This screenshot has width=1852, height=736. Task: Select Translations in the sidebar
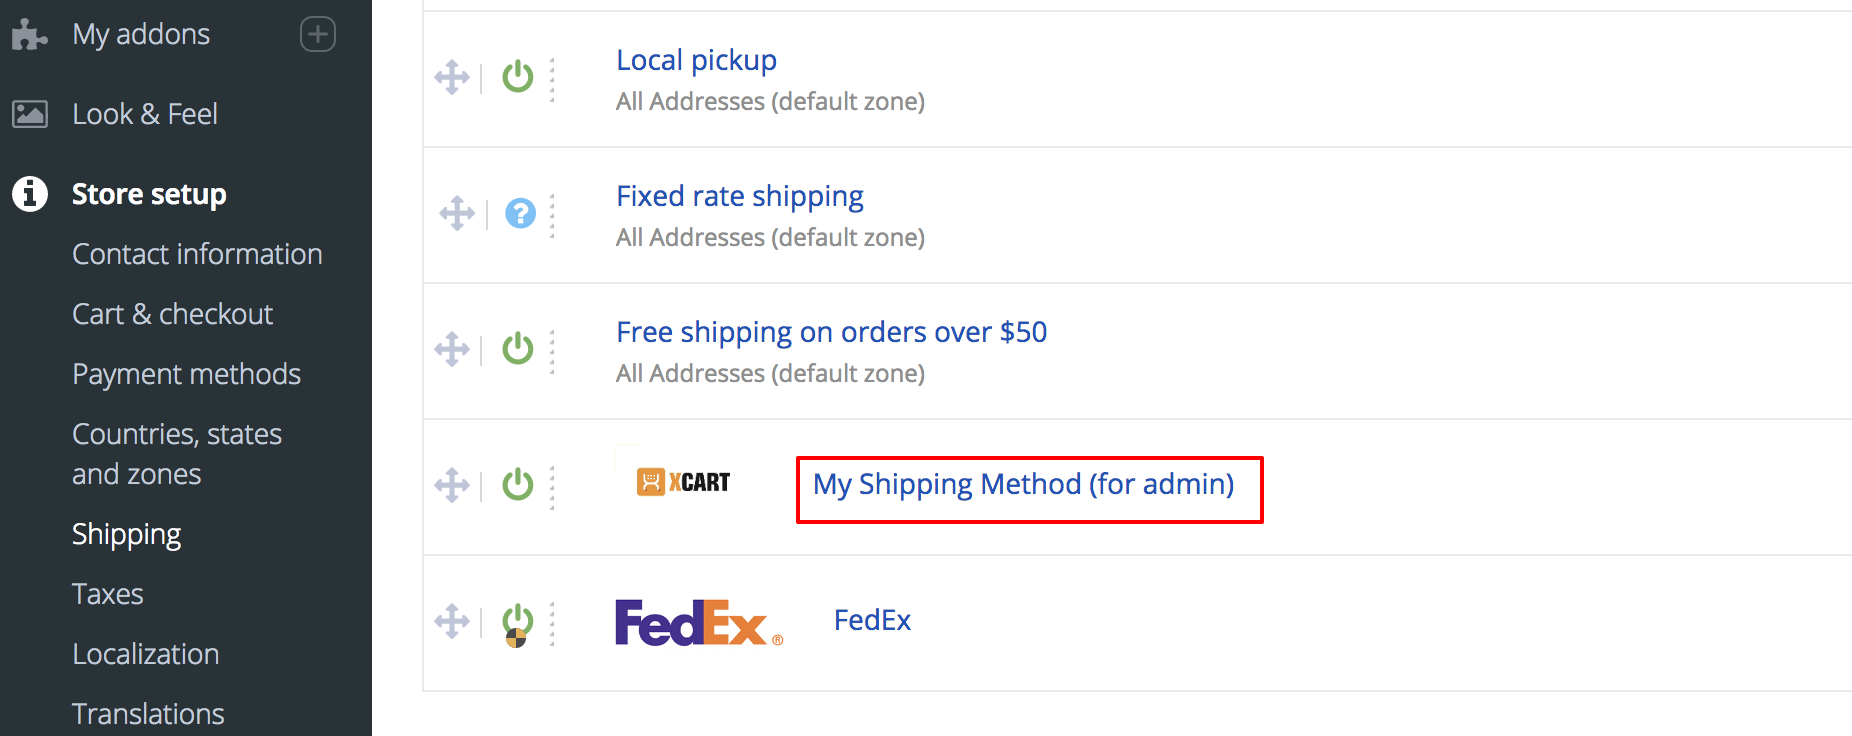pos(147,712)
